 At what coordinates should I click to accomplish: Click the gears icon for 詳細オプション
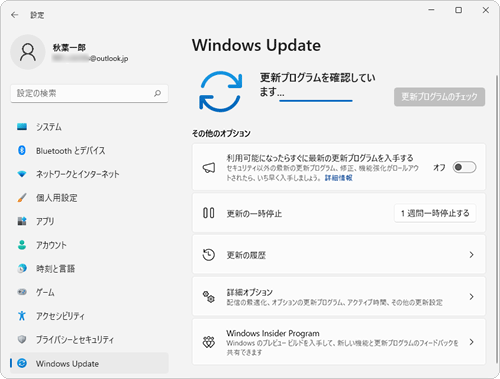coord(209,297)
